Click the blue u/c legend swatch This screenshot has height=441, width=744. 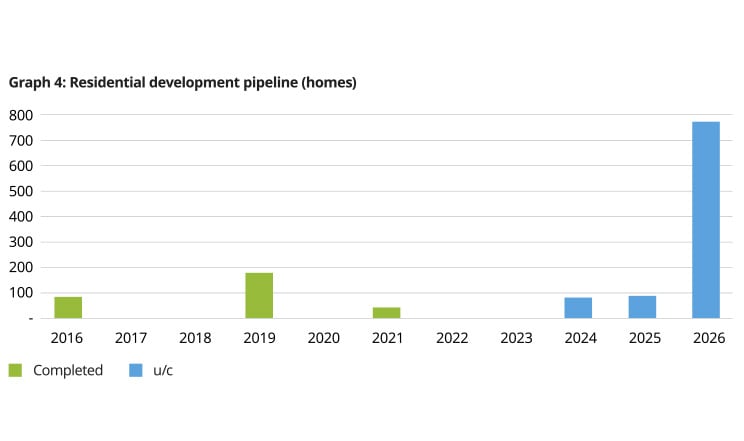coord(136,371)
